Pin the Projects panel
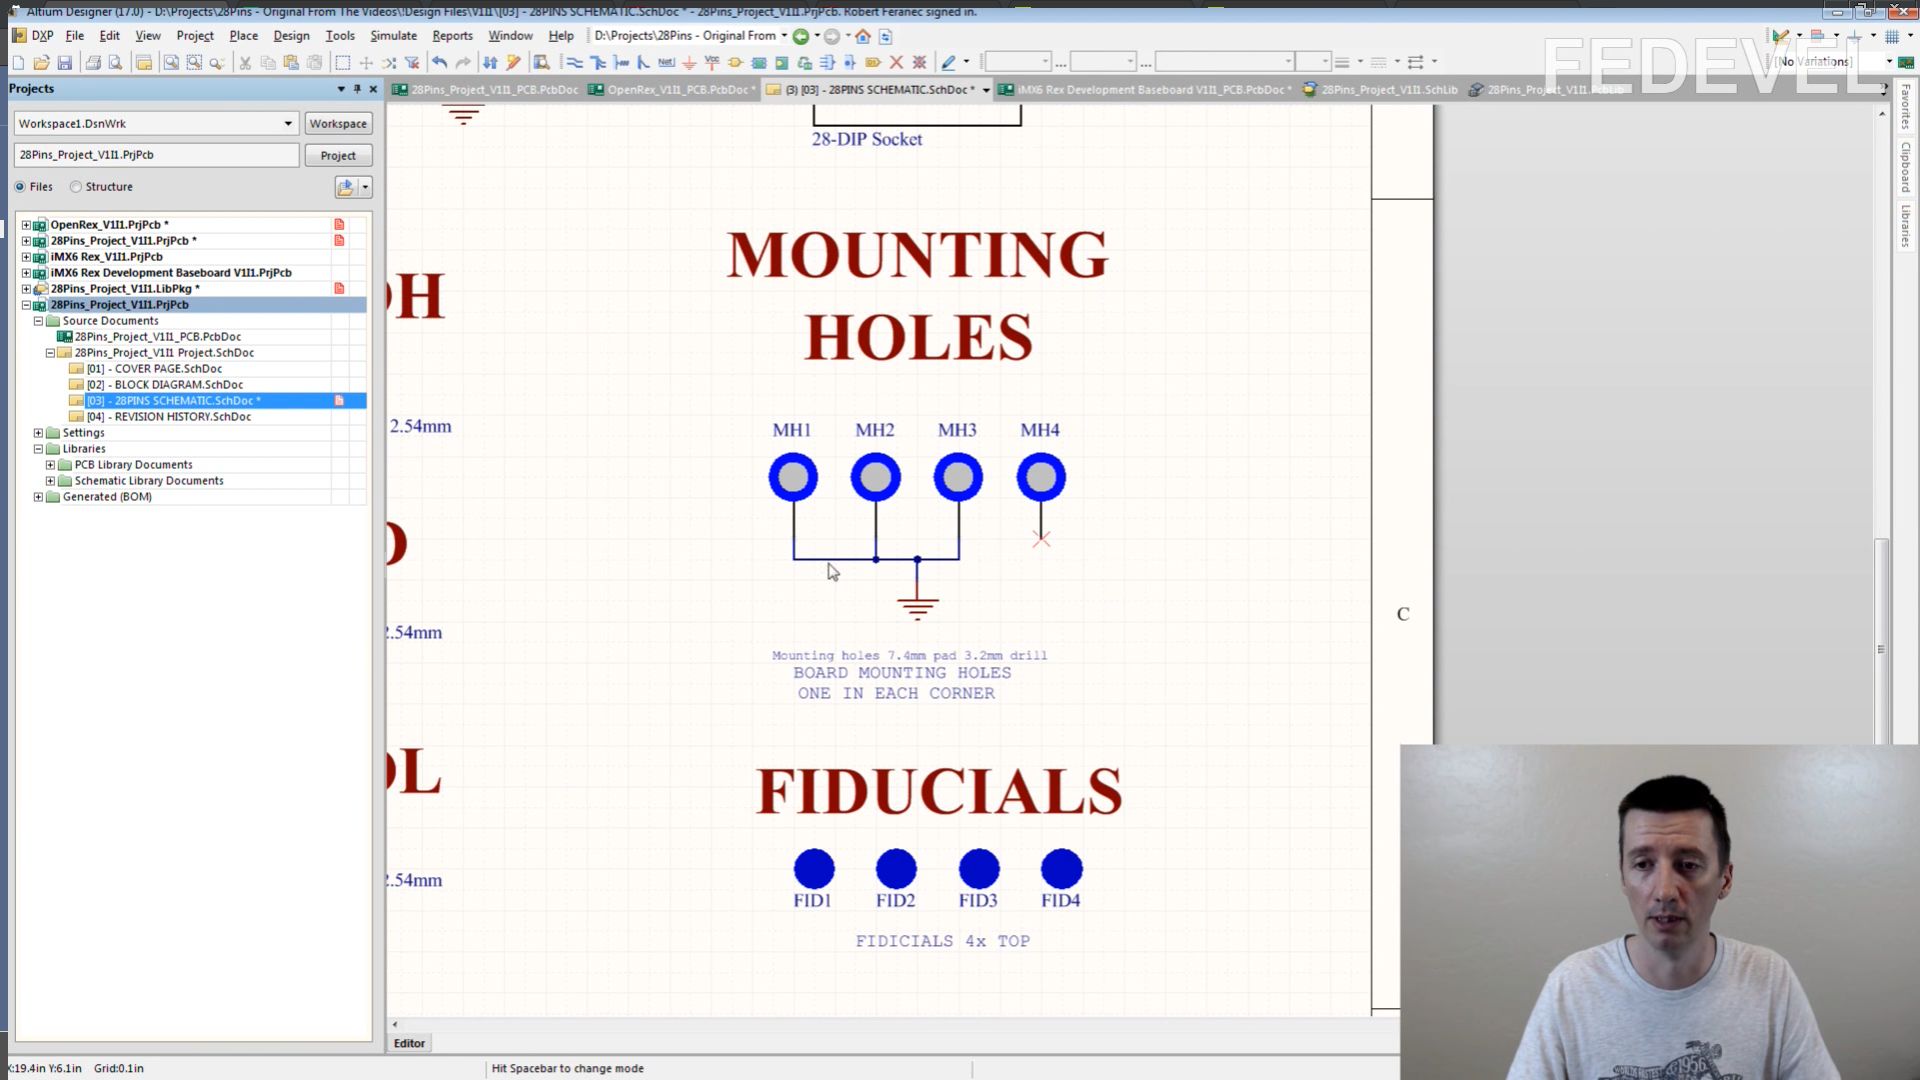The height and width of the screenshot is (1080, 1920). click(357, 89)
